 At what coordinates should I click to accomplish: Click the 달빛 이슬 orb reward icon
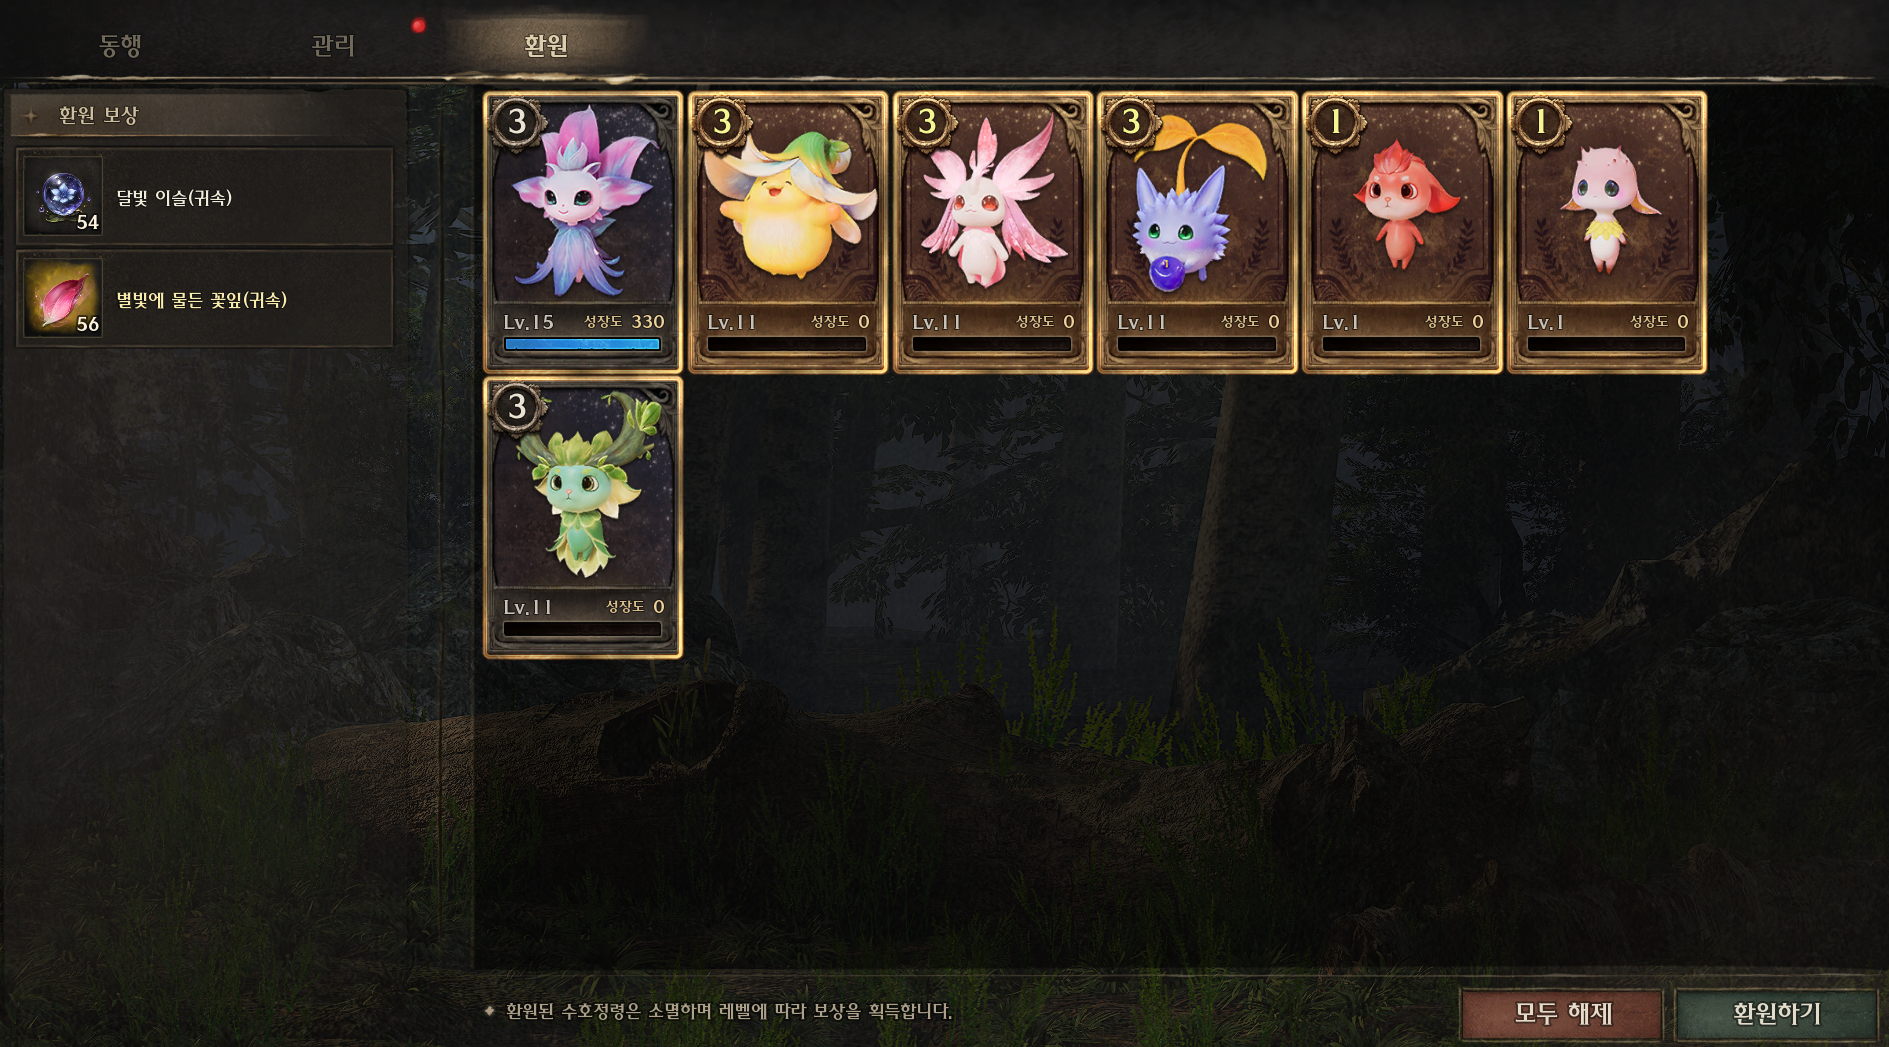tap(62, 196)
